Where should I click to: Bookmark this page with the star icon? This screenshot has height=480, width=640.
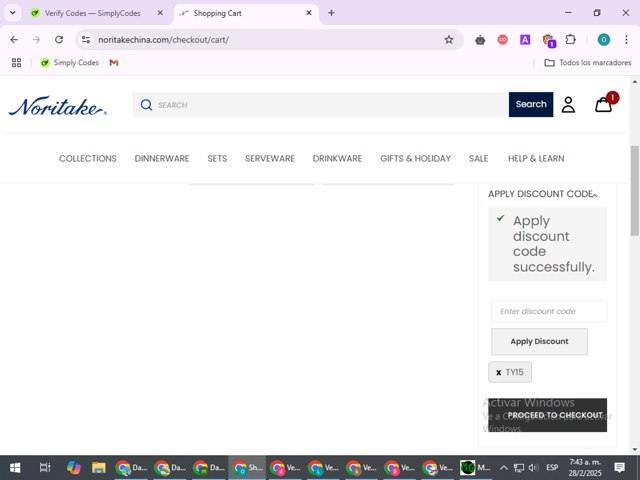tap(449, 40)
